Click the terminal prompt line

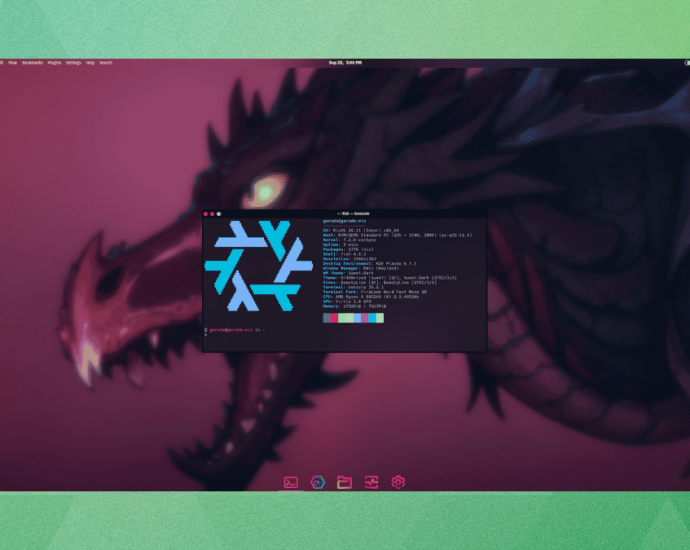pos(235,330)
